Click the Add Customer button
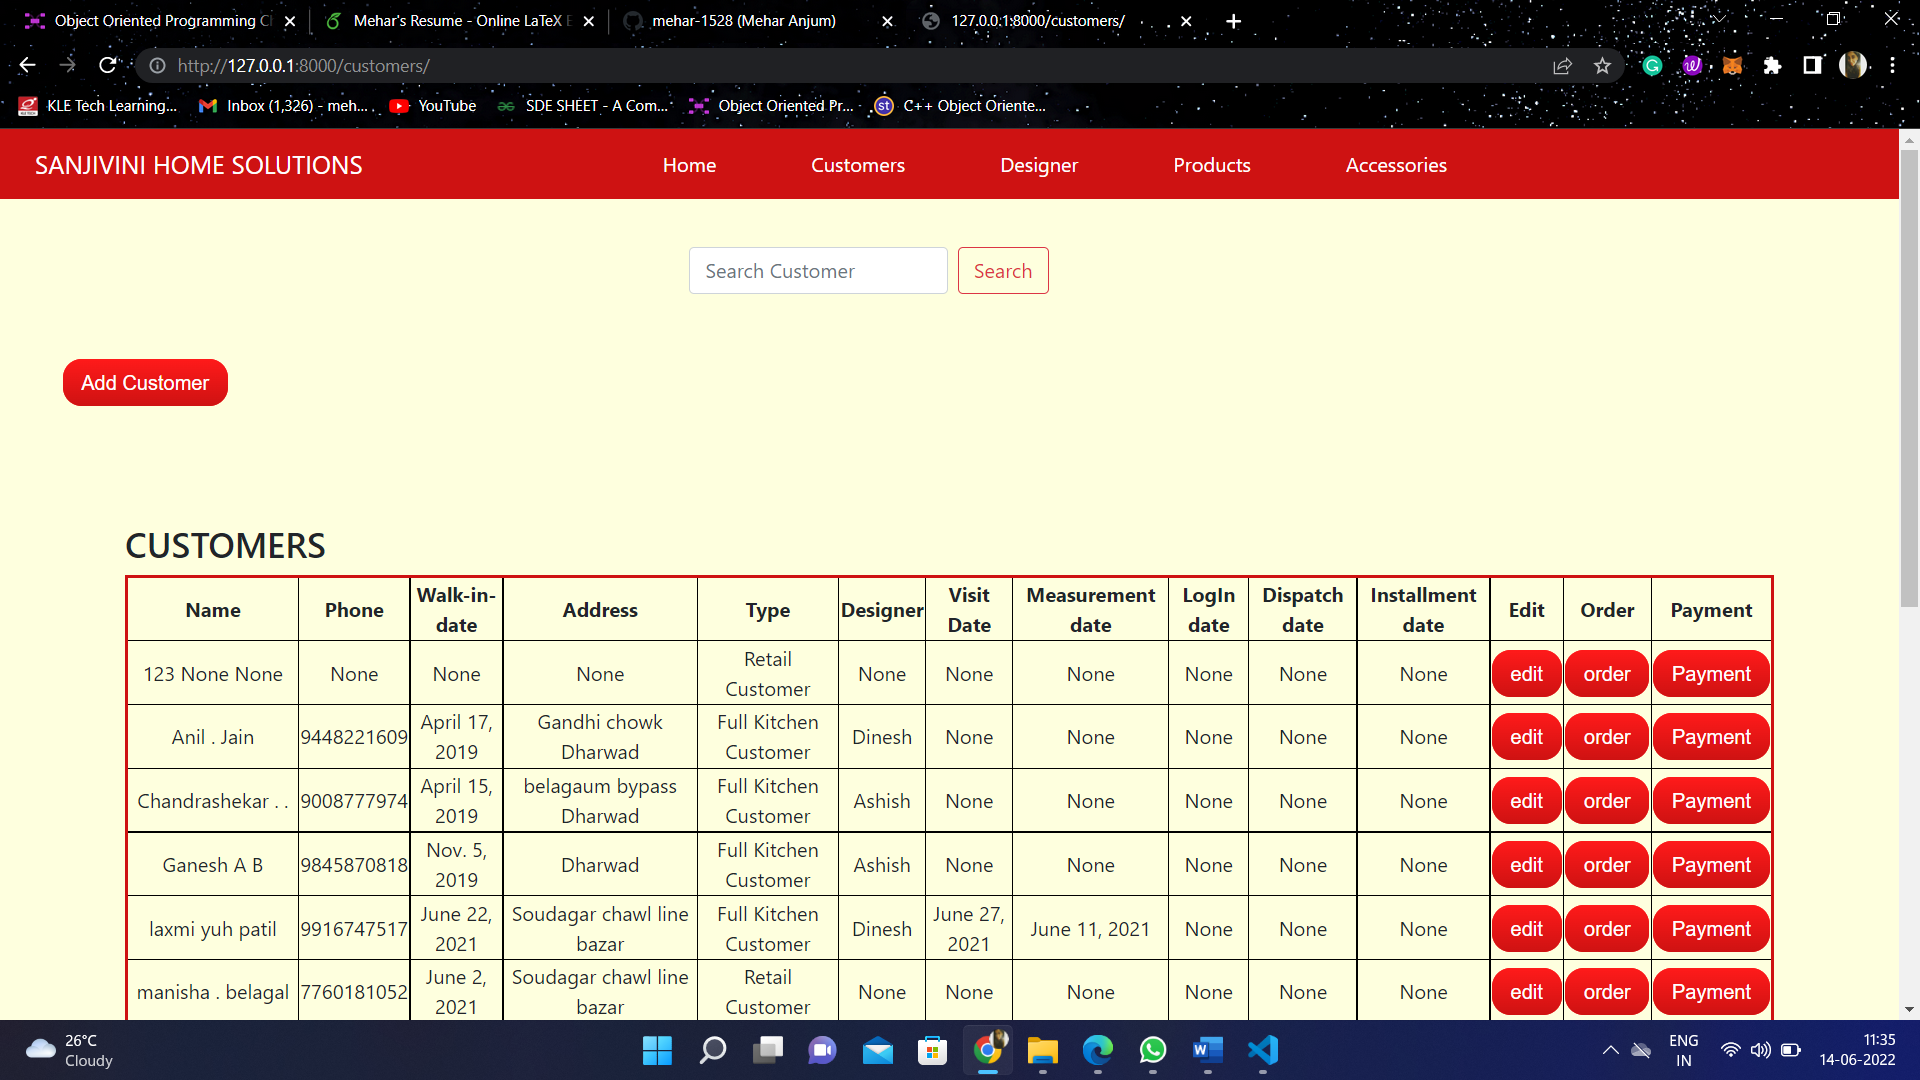Viewport: 1920px width, 1080px height. [144, 382]
